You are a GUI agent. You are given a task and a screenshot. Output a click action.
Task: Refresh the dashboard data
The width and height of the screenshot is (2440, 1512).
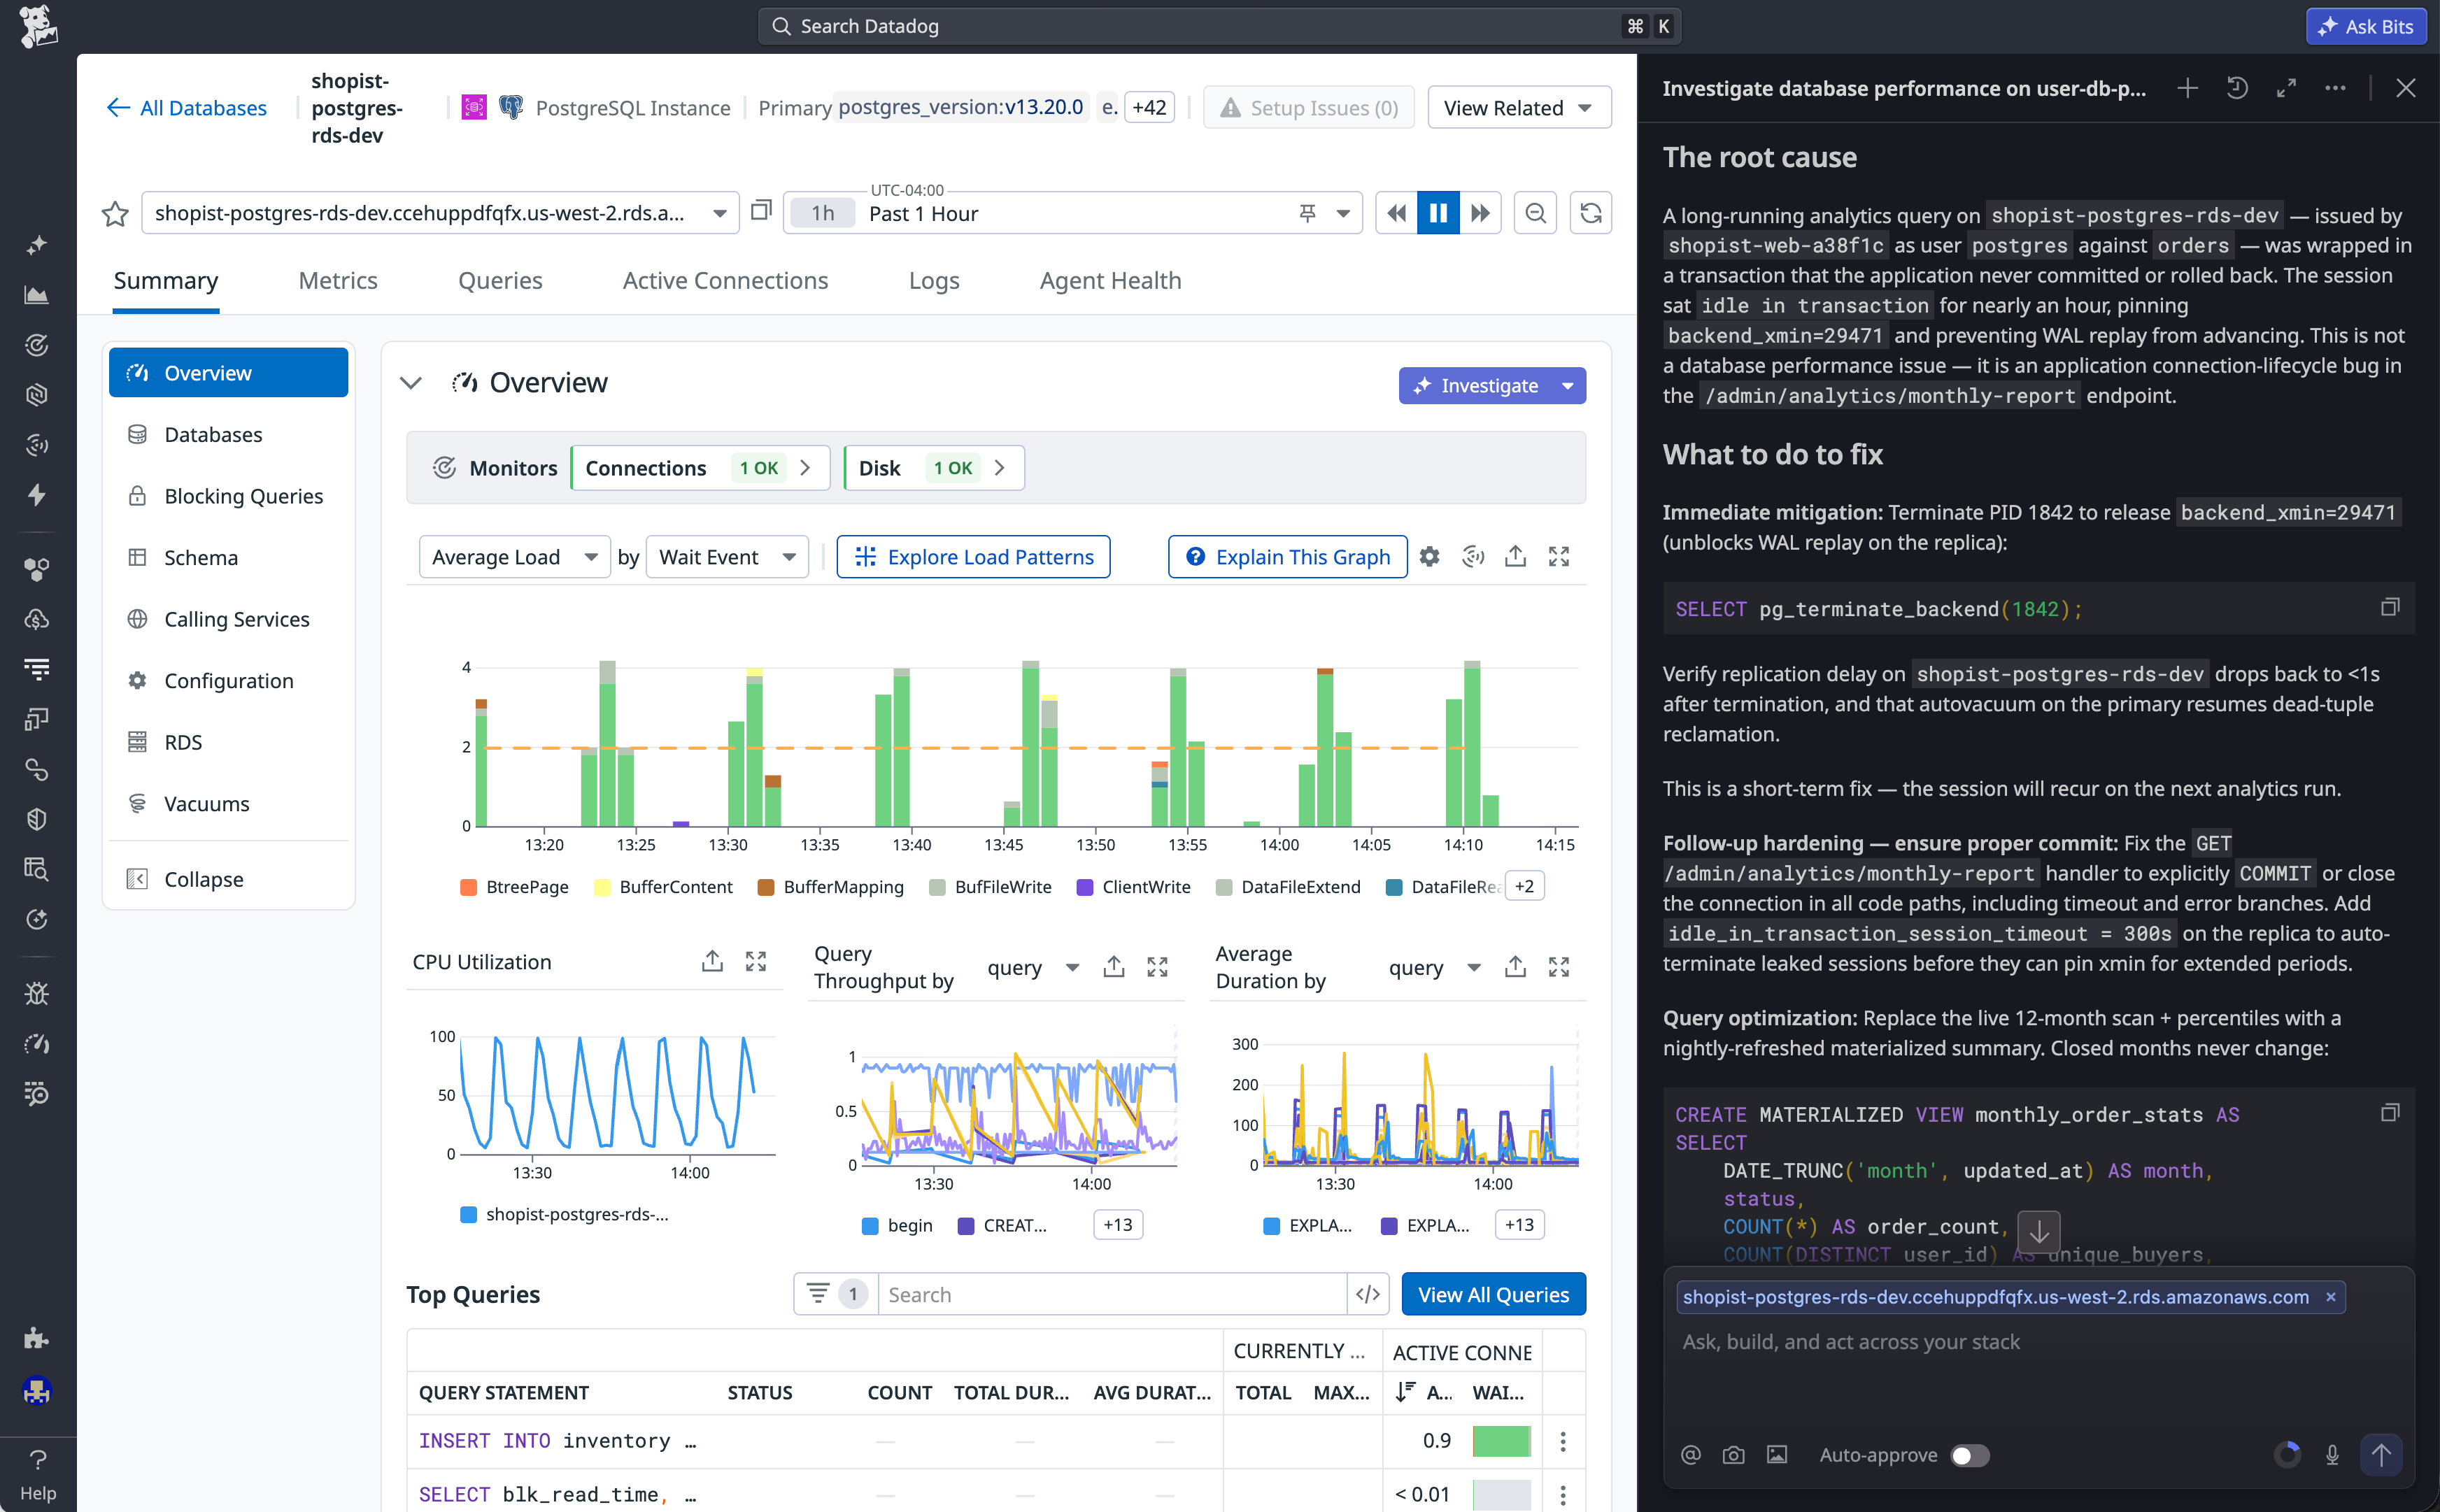pos(1590,213)
